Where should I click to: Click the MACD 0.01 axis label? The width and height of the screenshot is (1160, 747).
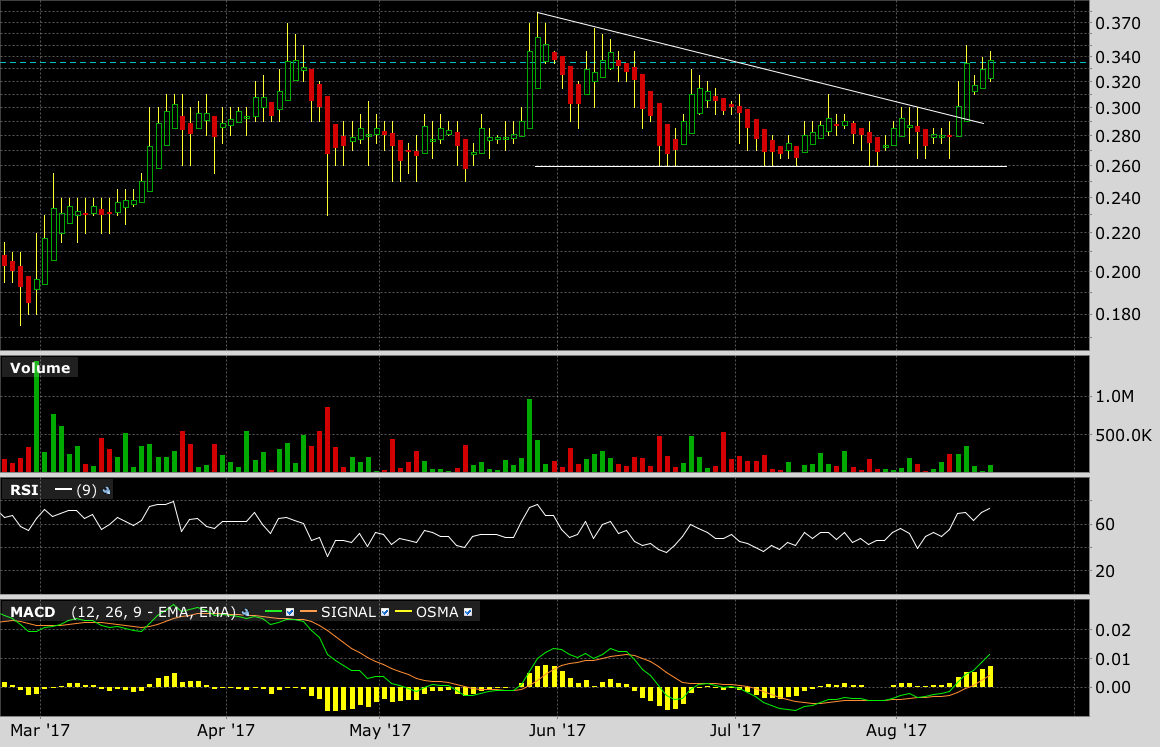pyautogui.click(x=1113, y=659)
